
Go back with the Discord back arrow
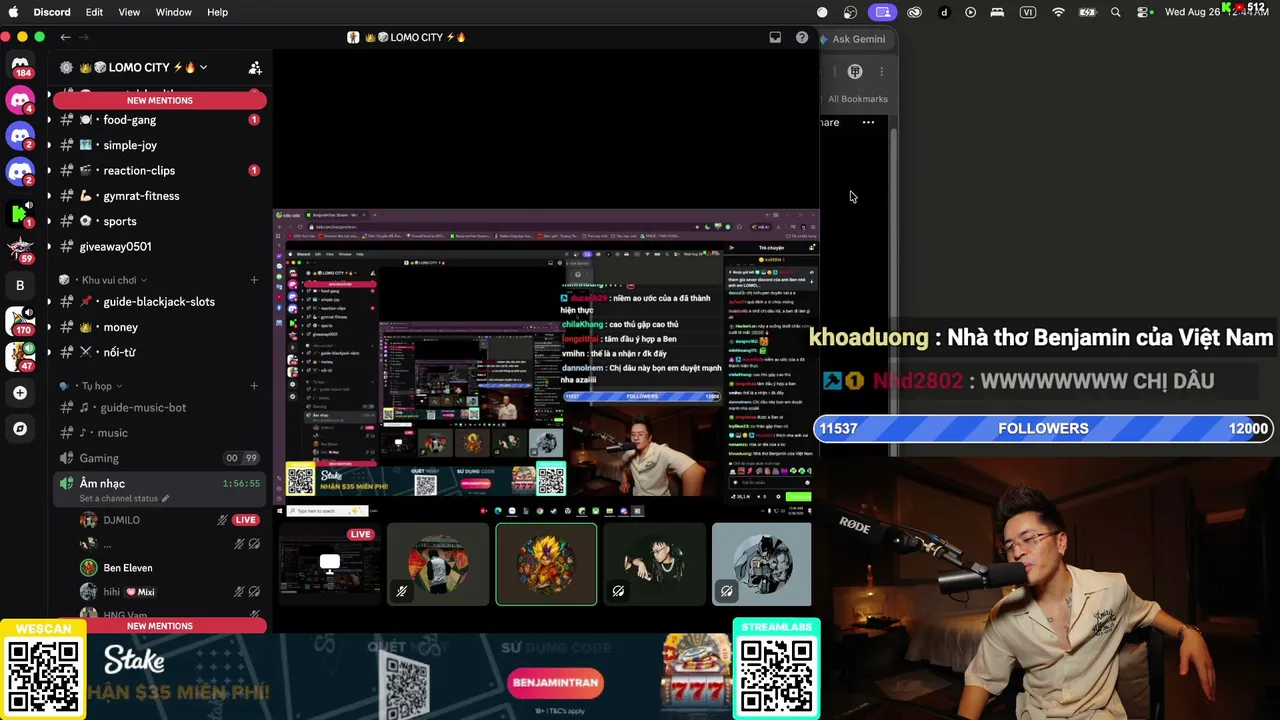point(65,37)
